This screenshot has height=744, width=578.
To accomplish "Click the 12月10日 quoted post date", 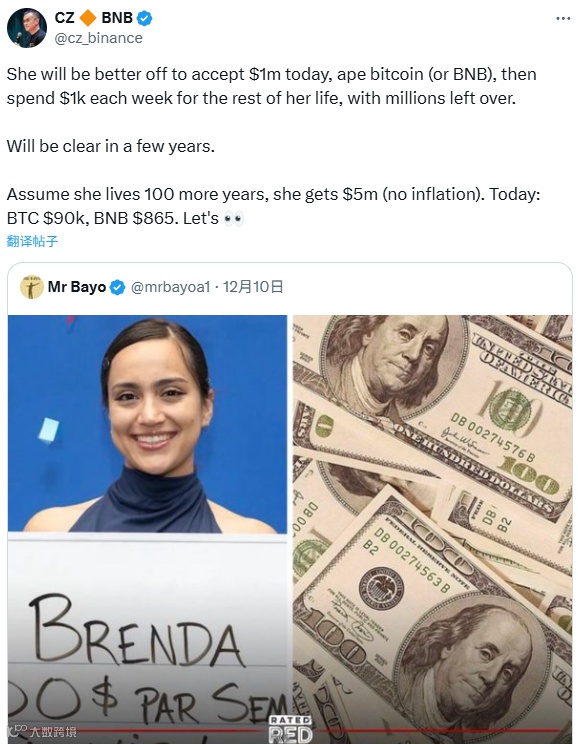I will 253,287.
